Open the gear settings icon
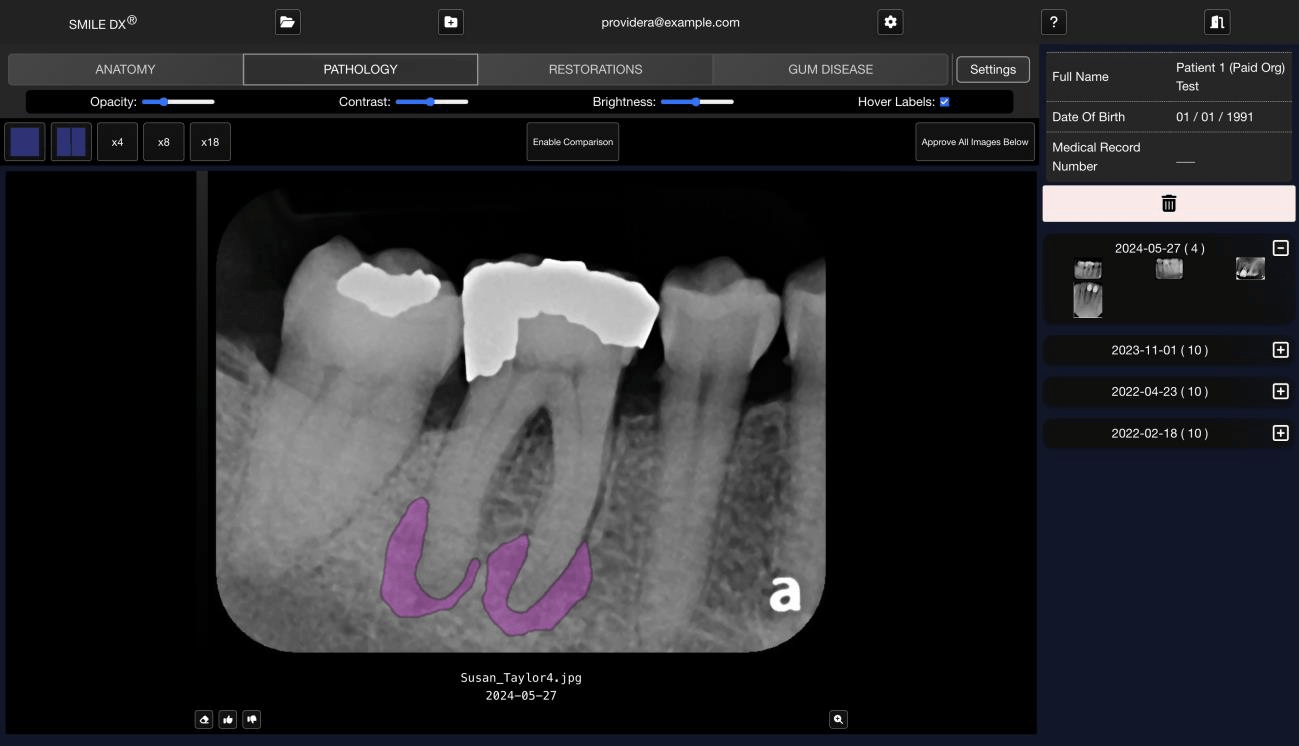Screen dimensions: 1299x746 click(890, 22)
